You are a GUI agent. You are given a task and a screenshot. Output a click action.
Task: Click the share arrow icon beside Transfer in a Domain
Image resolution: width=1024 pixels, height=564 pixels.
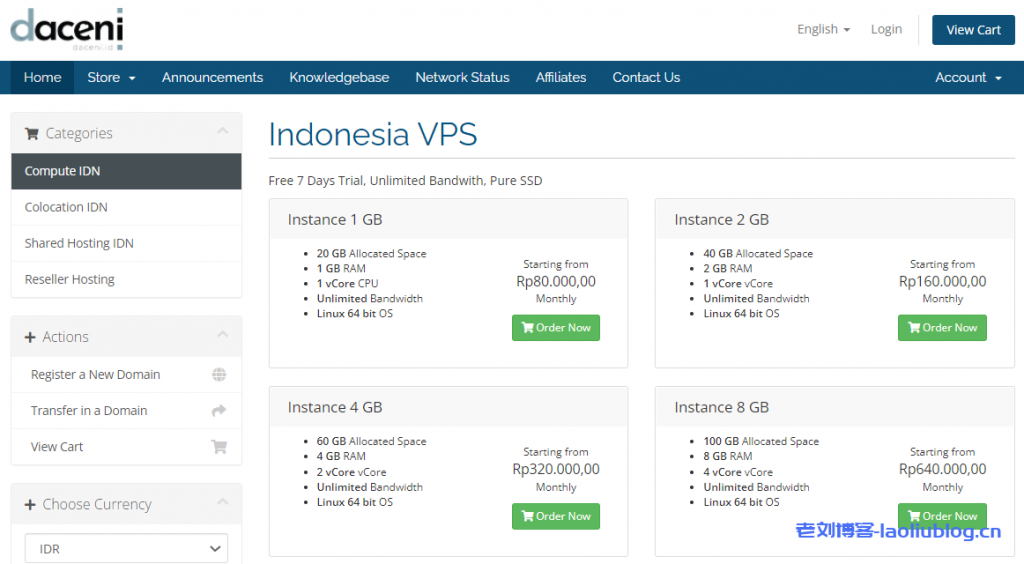219,411
